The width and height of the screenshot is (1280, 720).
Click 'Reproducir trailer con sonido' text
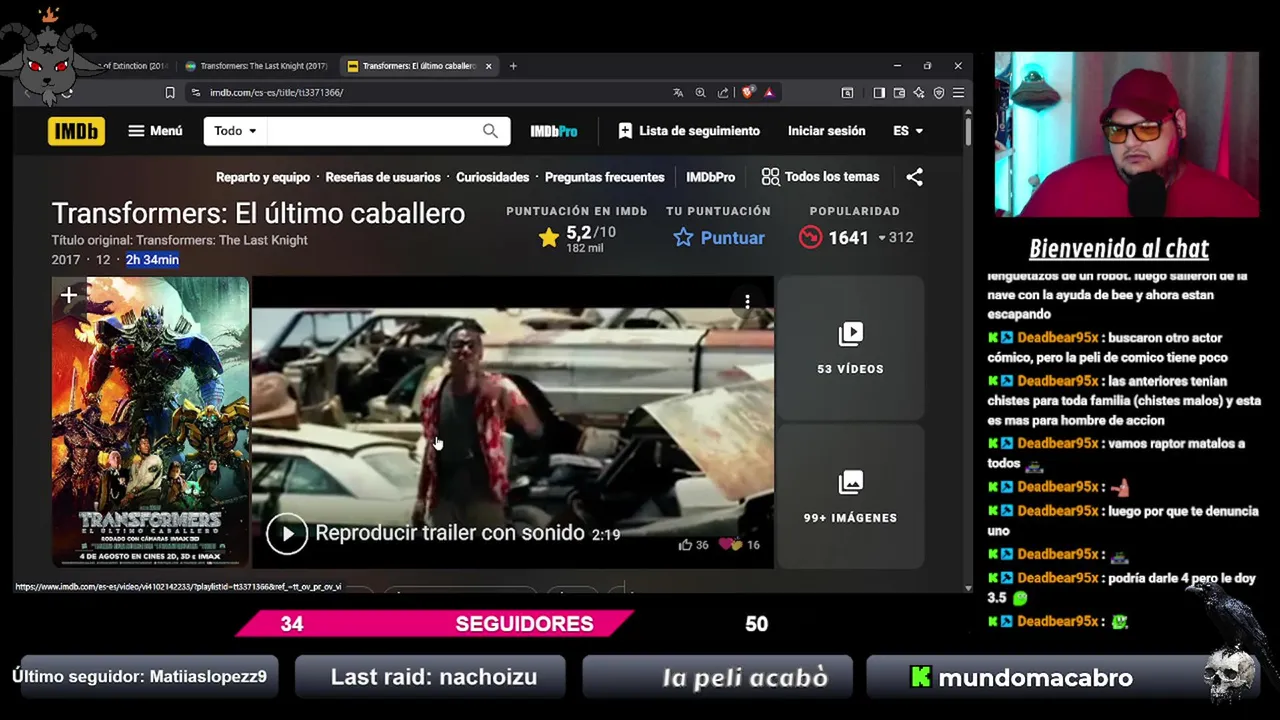tap(449, 533)
